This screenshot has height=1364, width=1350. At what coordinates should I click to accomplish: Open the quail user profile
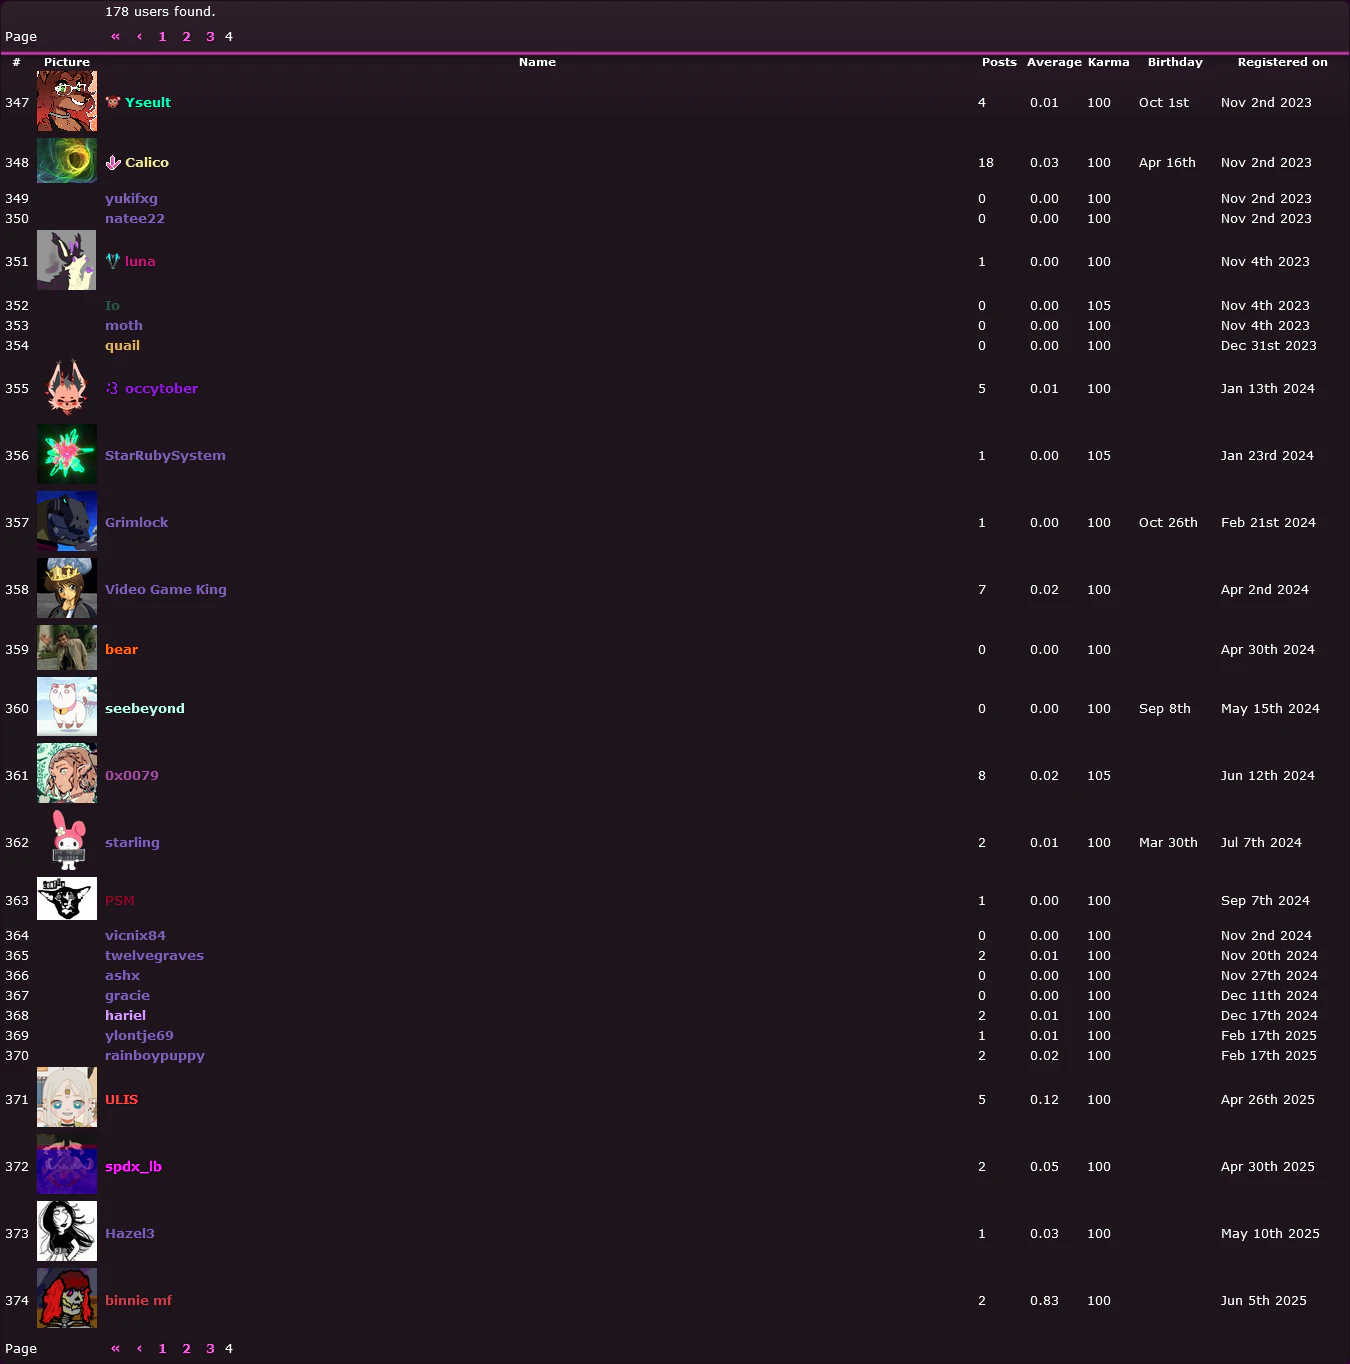tap(122, 346)
